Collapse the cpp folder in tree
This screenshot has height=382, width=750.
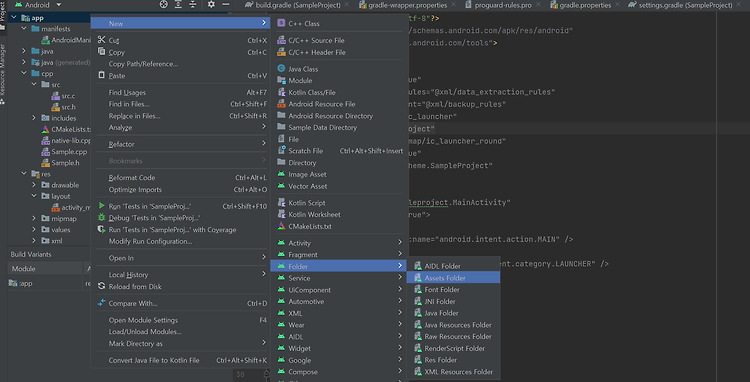coord(24,74)
